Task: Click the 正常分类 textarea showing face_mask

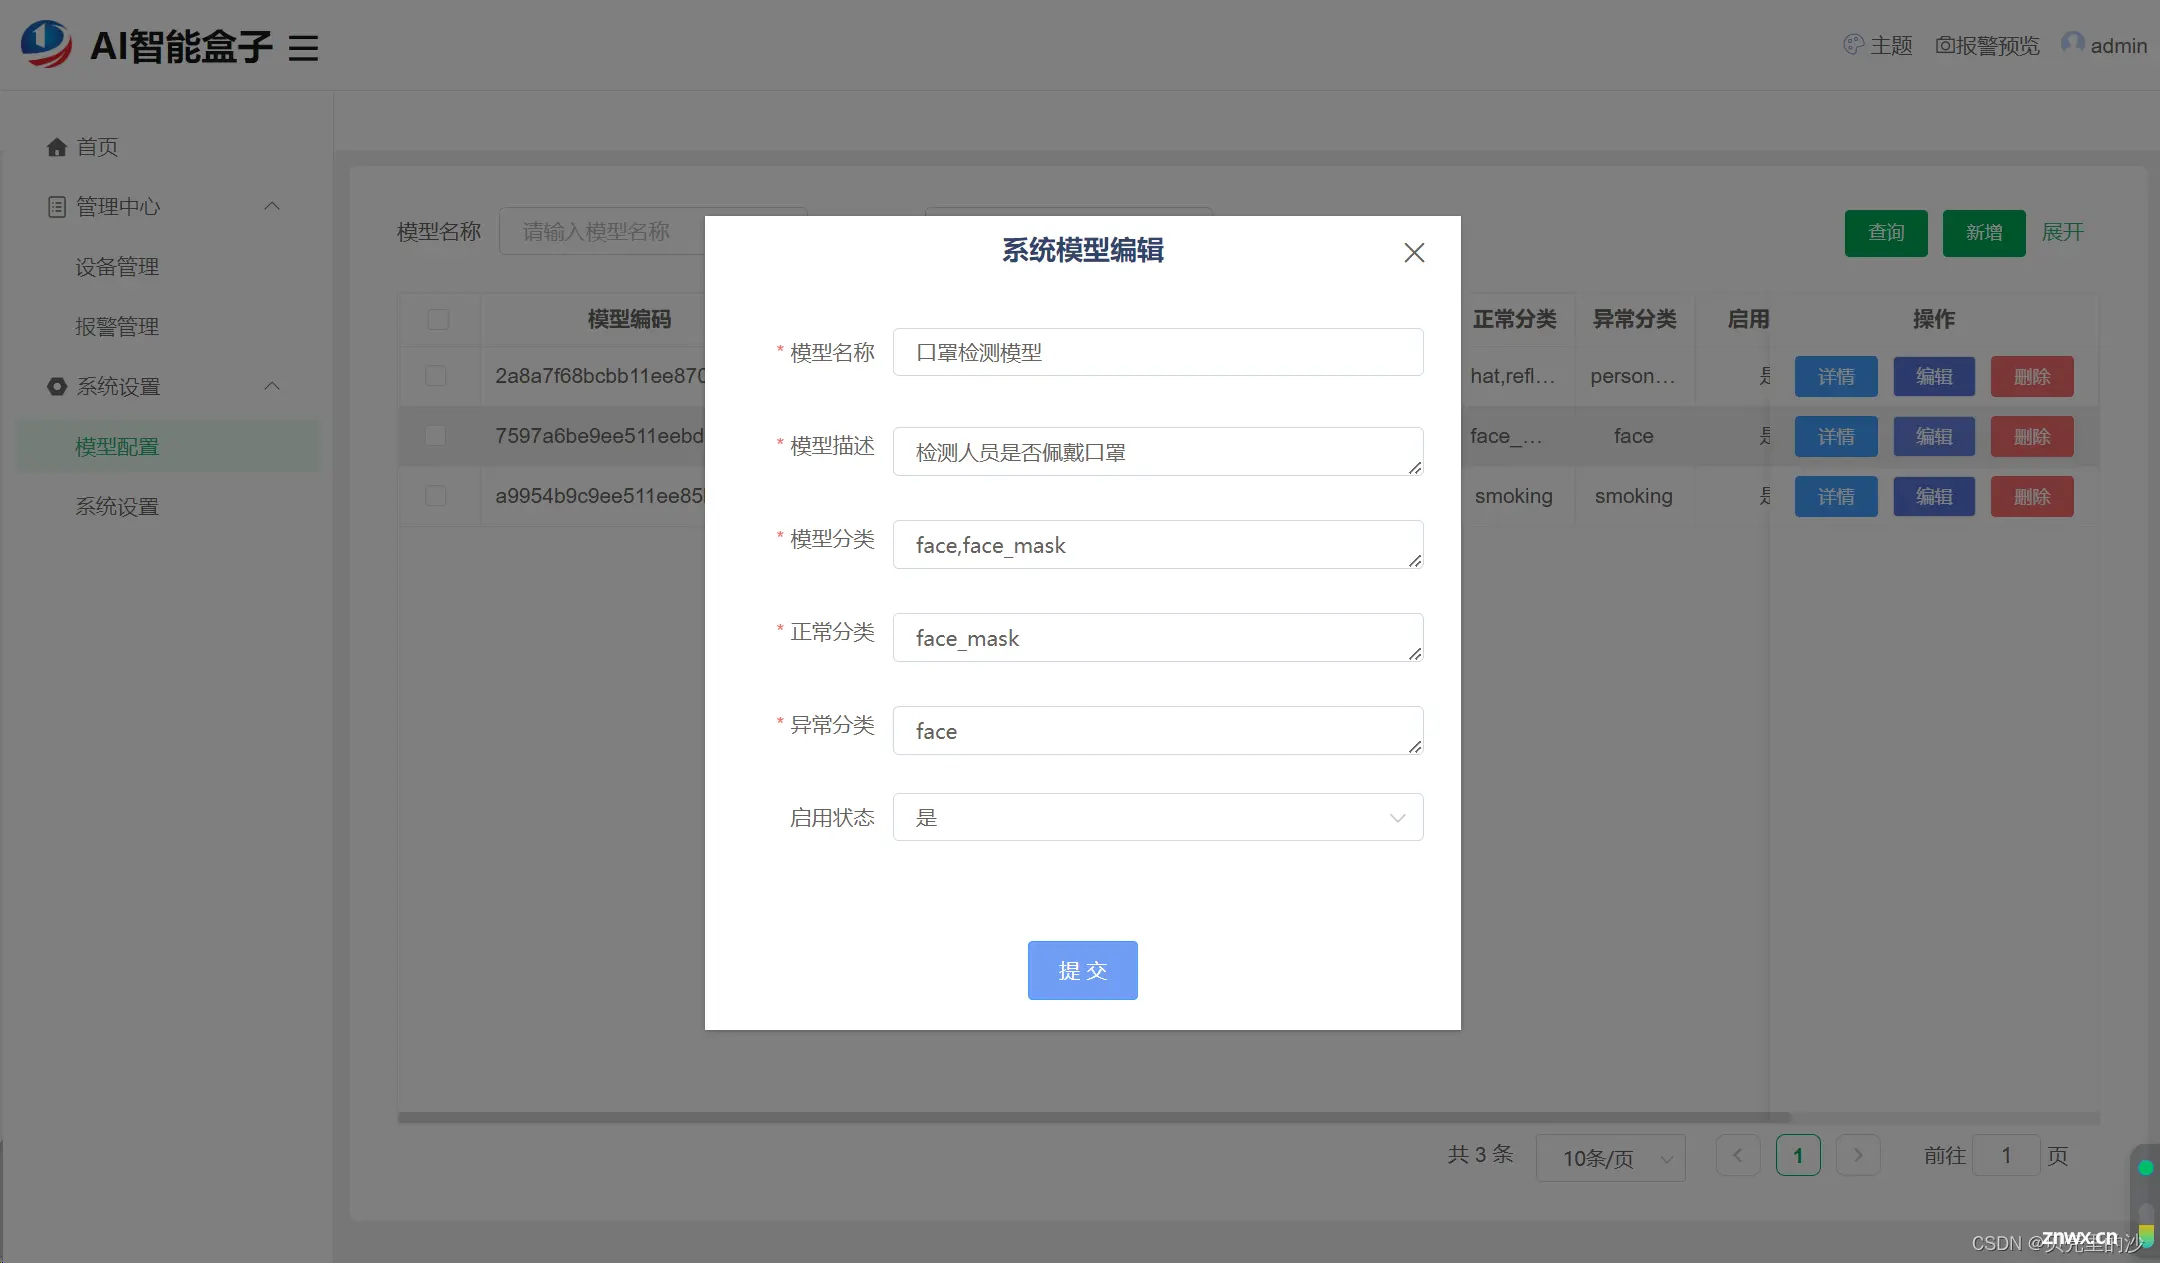Action: pyautogui.click(x=1158, y=638)
